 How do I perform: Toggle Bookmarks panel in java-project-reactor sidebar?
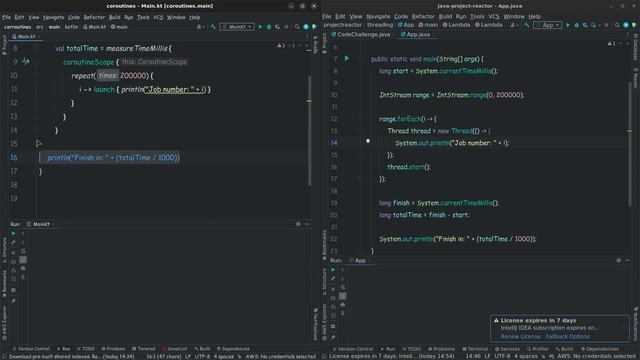(324, 245)
